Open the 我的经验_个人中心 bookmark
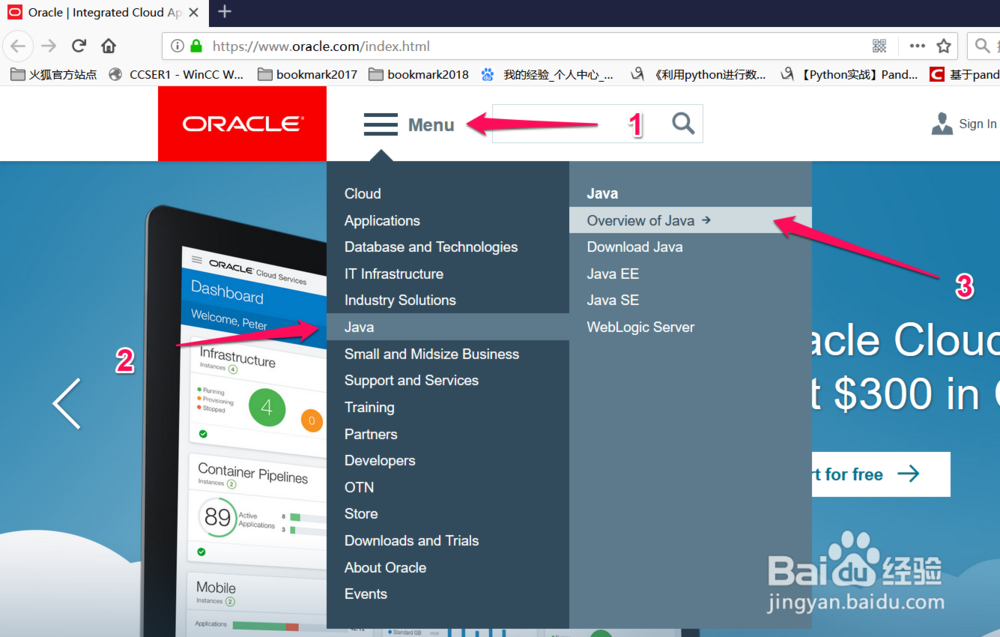This screenshot has width=1000, height=637. (x=547, y=75)
